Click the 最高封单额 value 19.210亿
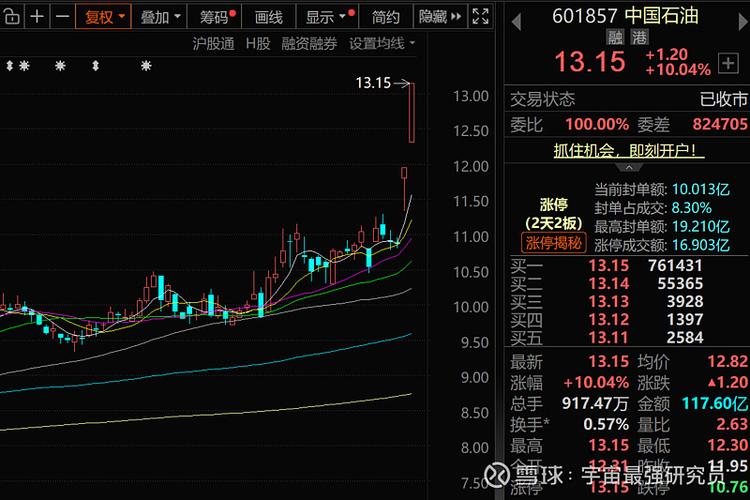Image resolution: width=750 pixels, height=500 pixels. pos(701,226)
